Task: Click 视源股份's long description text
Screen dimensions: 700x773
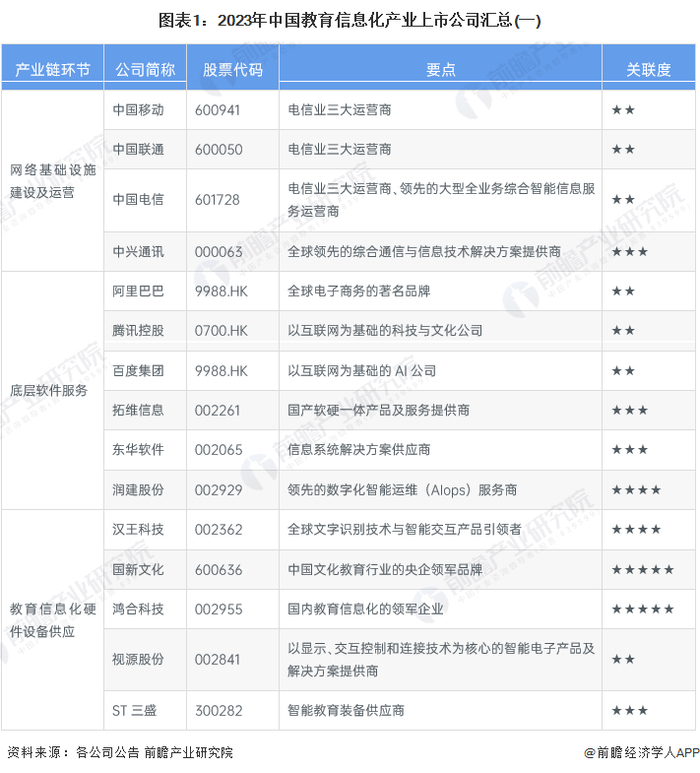Action: pyautogui.click(x=441, y=660)
